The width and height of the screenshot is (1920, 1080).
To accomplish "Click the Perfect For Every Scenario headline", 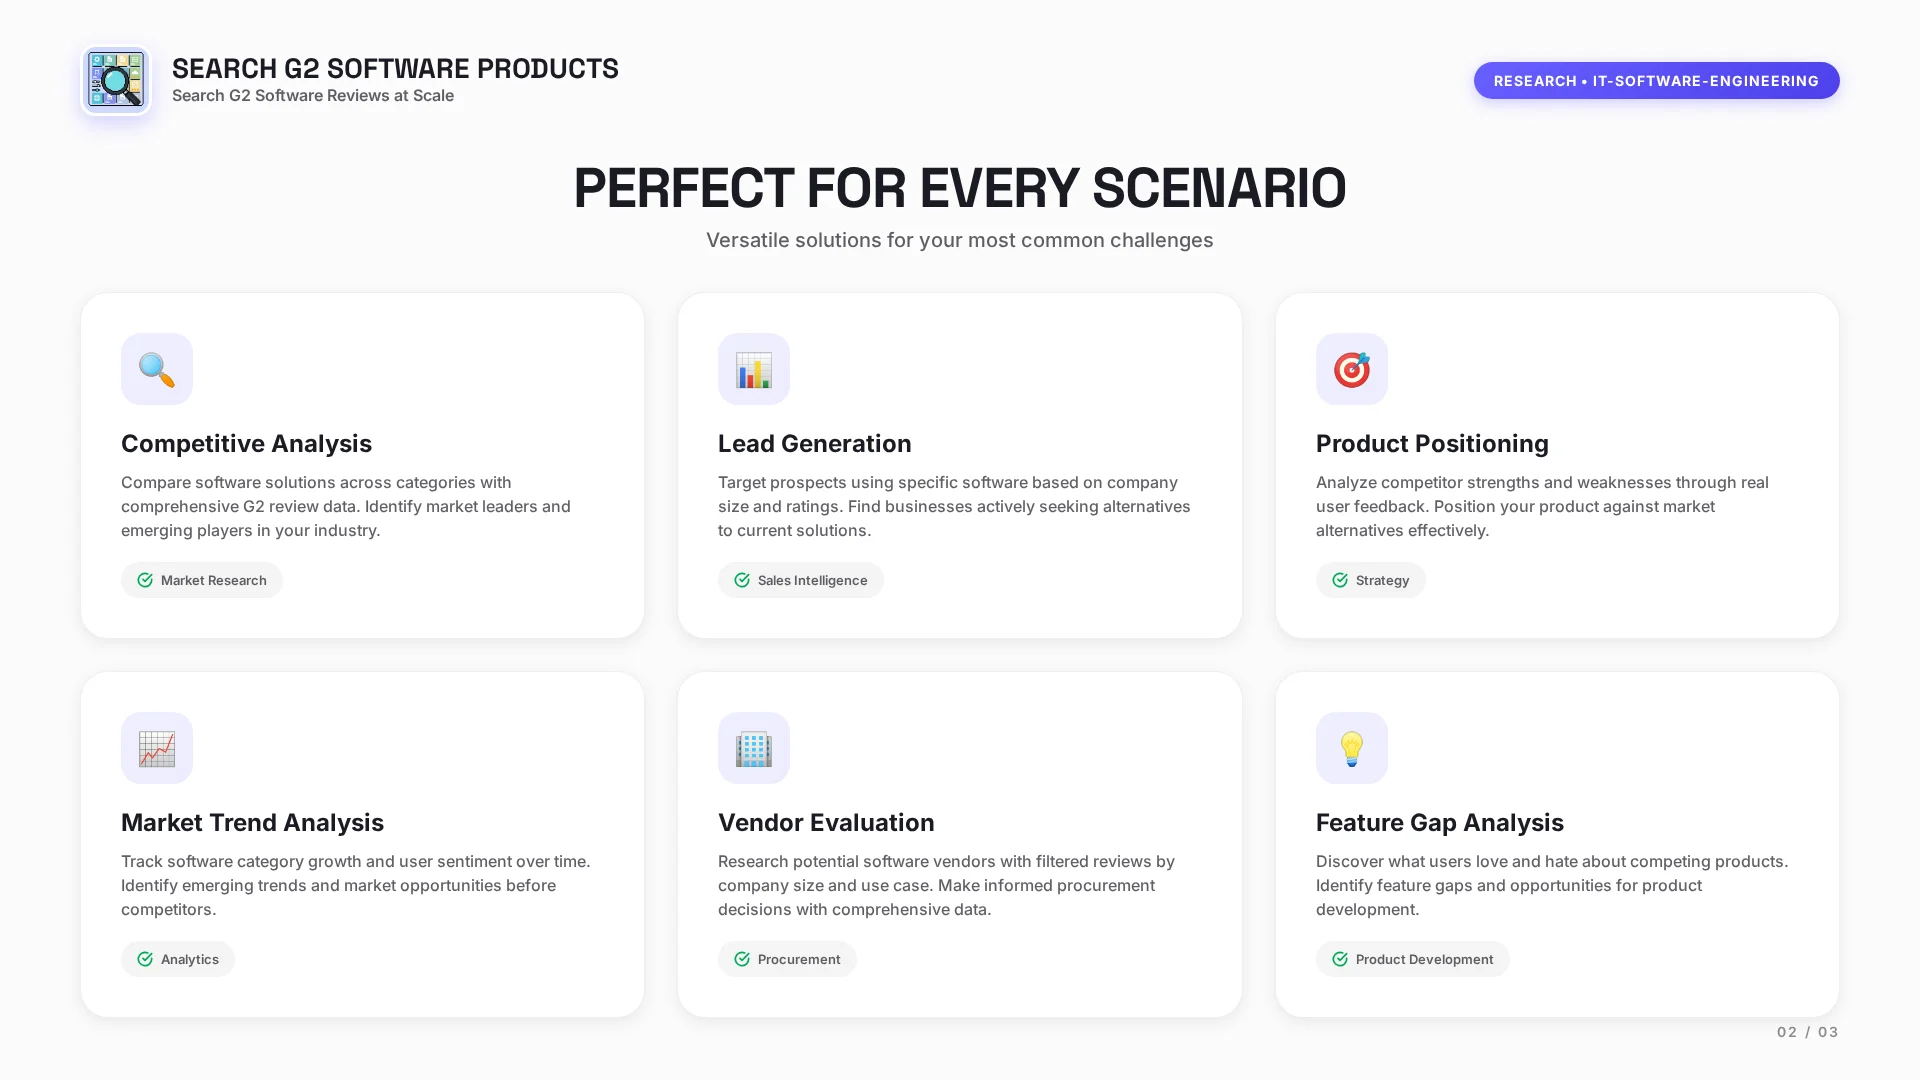I will (960, 188).
